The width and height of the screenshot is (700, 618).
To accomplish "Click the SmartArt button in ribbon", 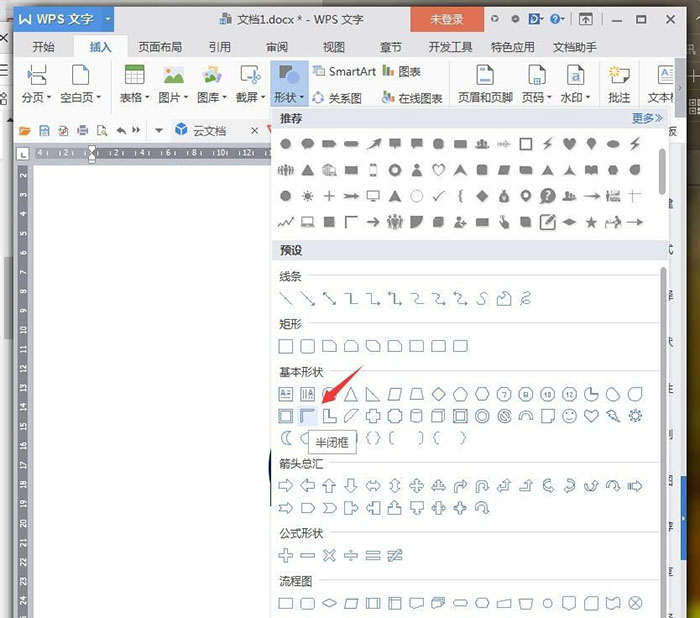I will (343, 71).
